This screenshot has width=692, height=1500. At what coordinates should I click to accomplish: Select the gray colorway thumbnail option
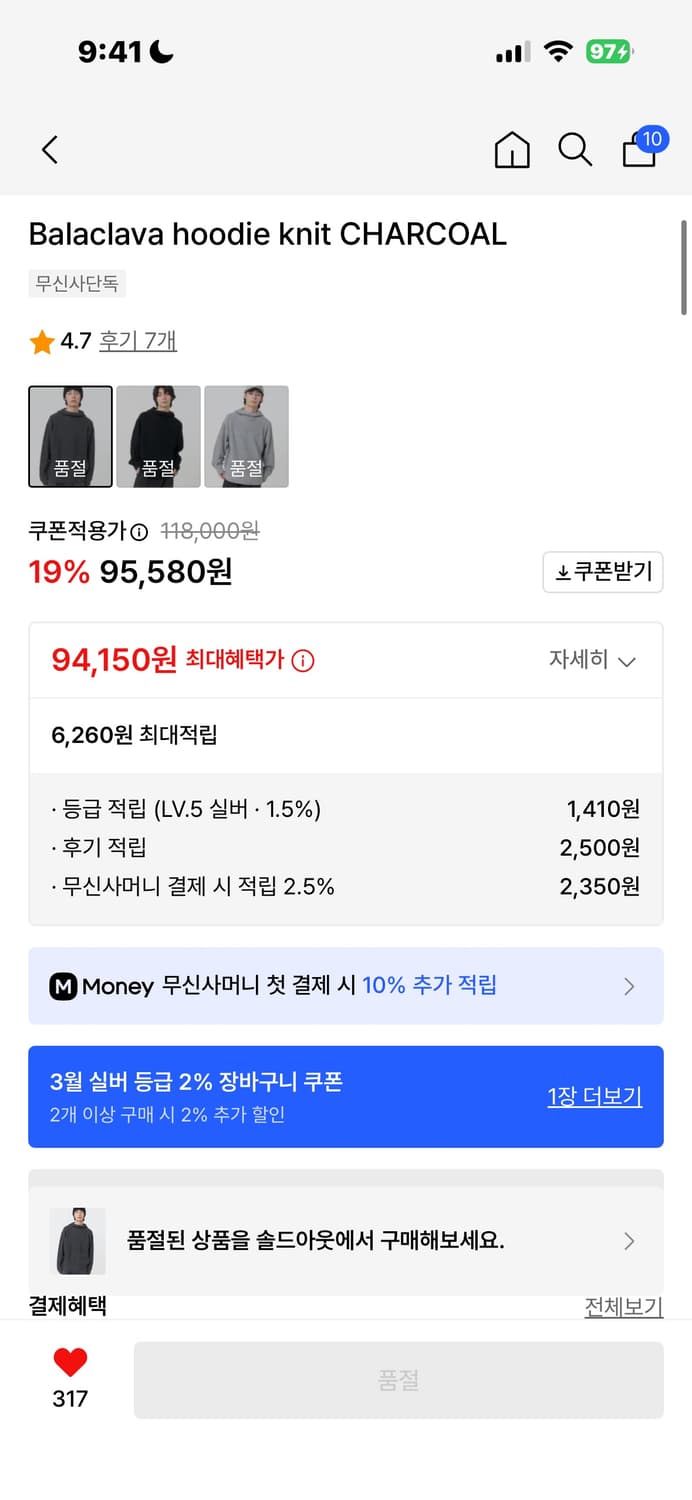(x=246, y=435)
